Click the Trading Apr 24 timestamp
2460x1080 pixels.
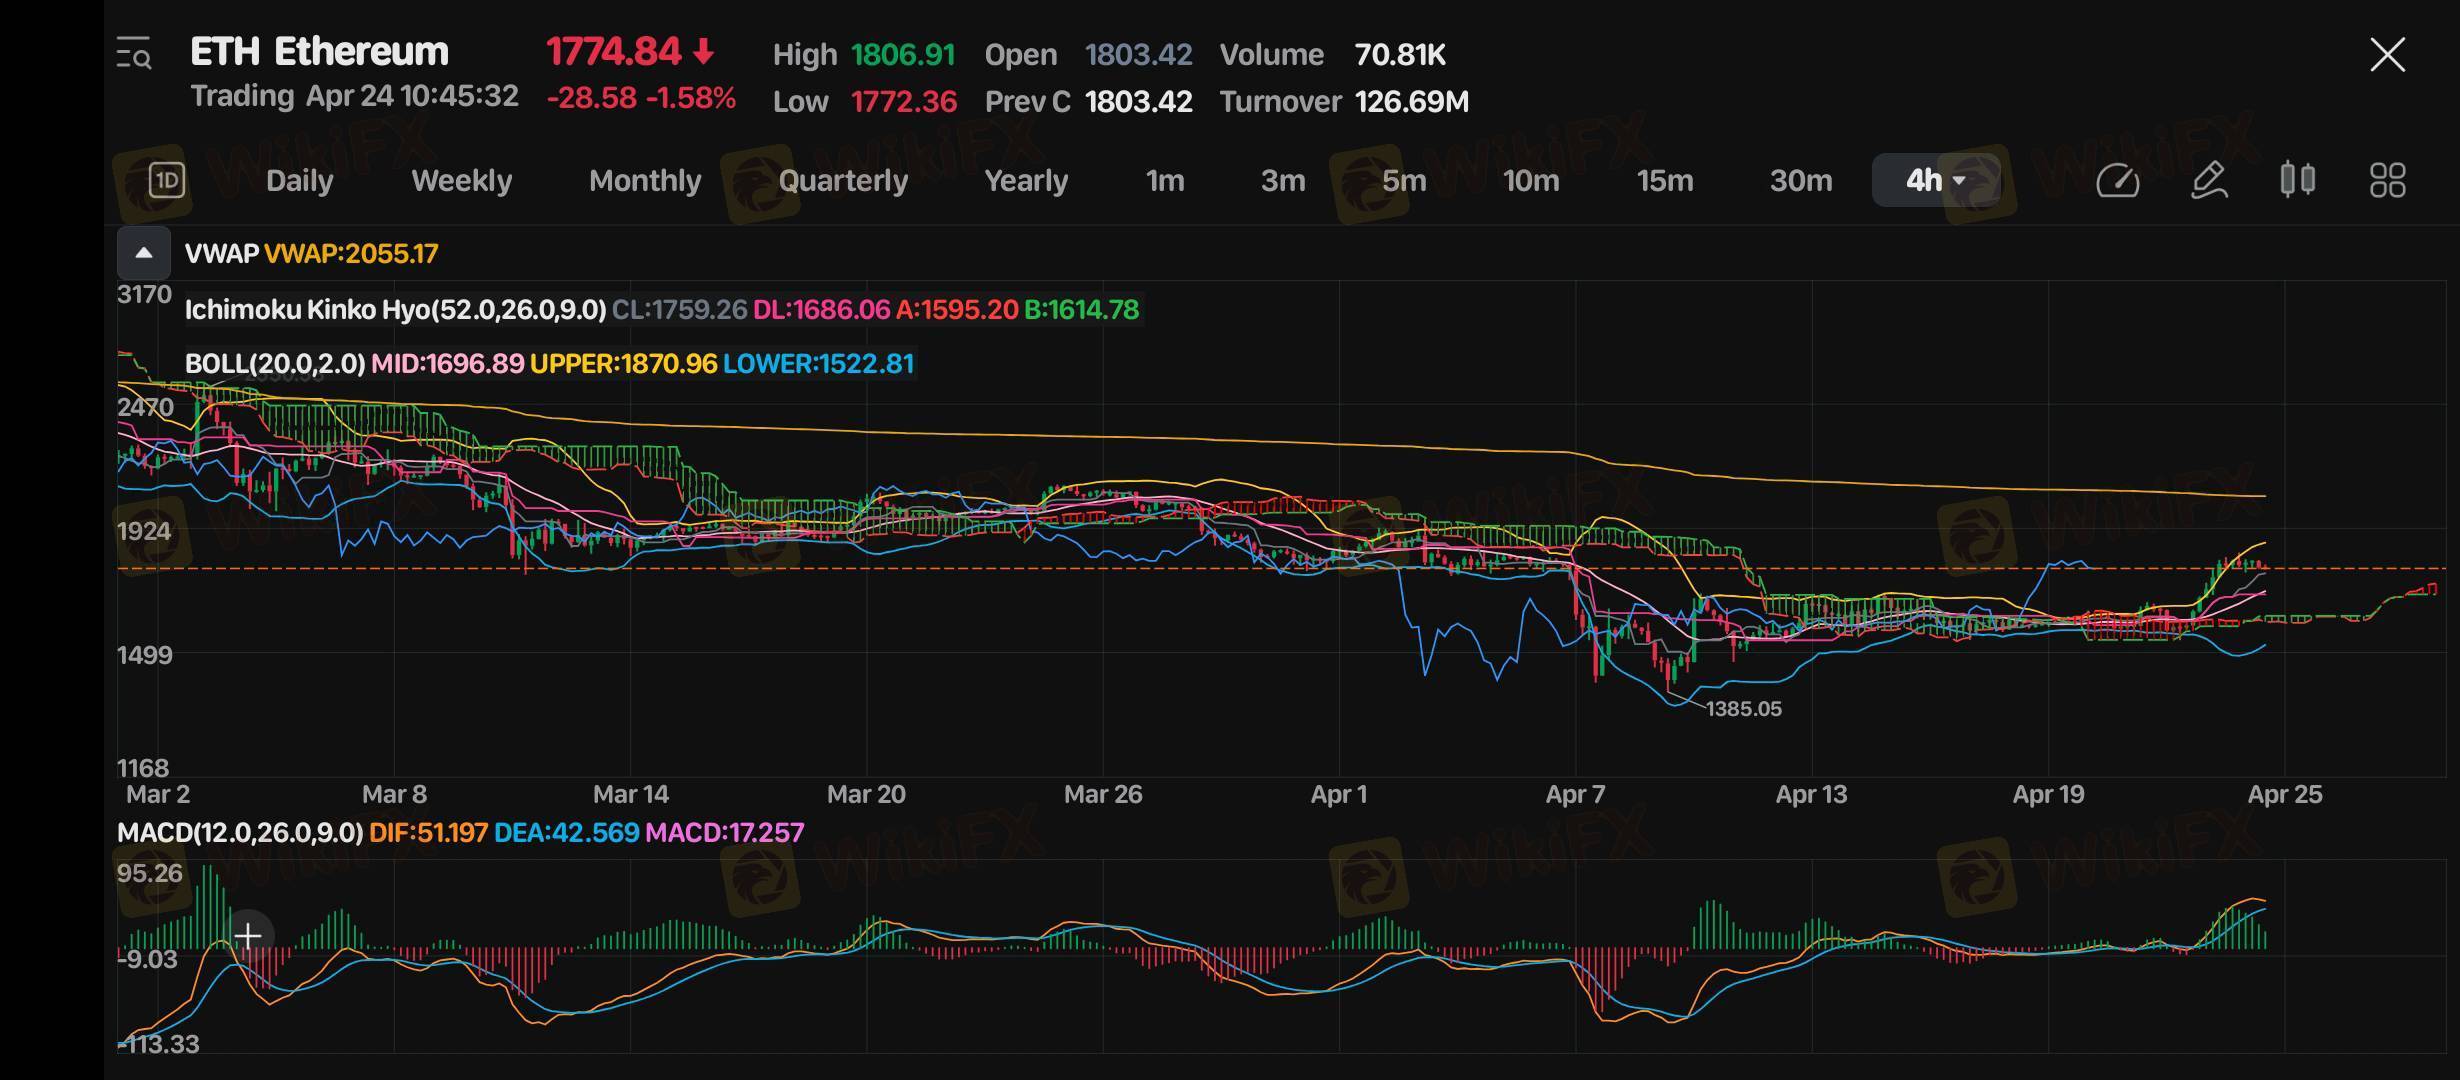pyautogui.click(x=354, y=96)
